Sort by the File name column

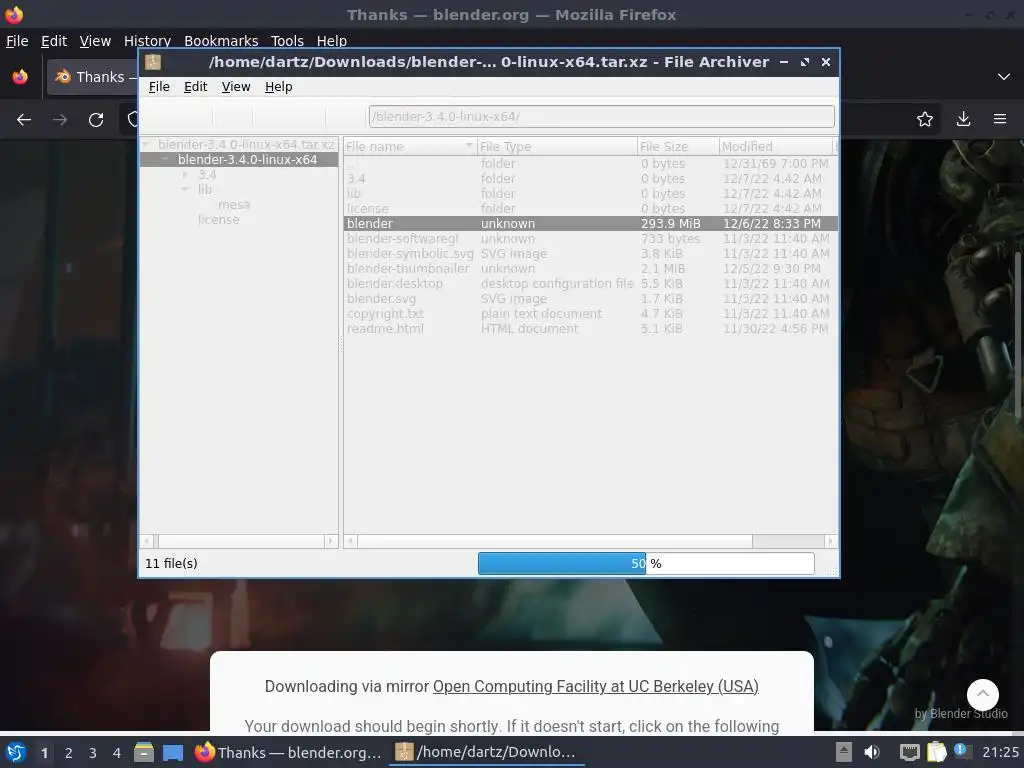pyautogui.click(x=410, y=146)
